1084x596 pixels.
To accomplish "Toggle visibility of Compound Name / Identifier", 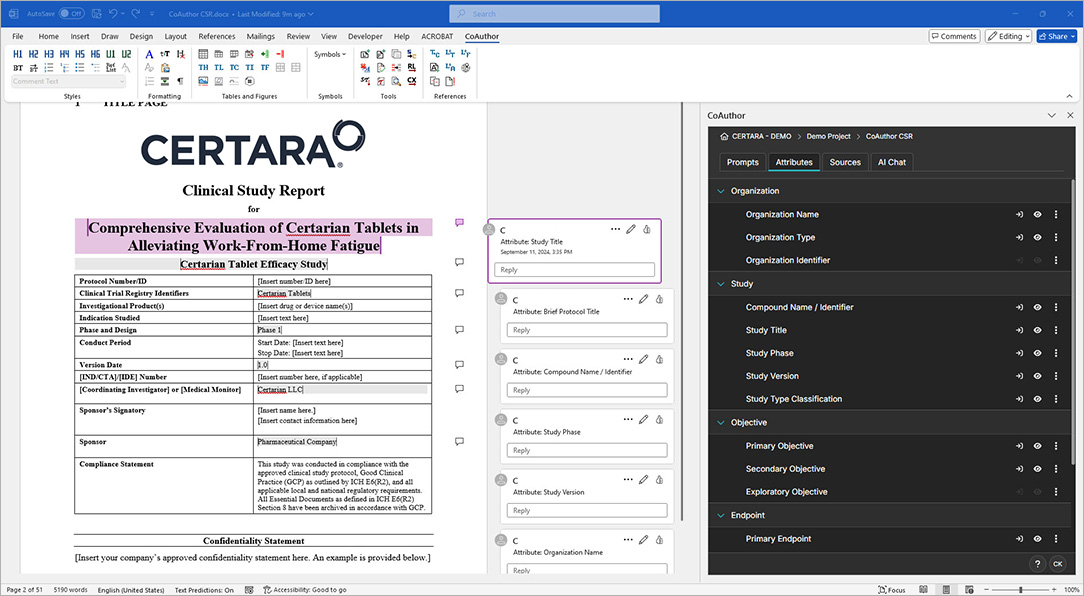I will (1038, 307).
